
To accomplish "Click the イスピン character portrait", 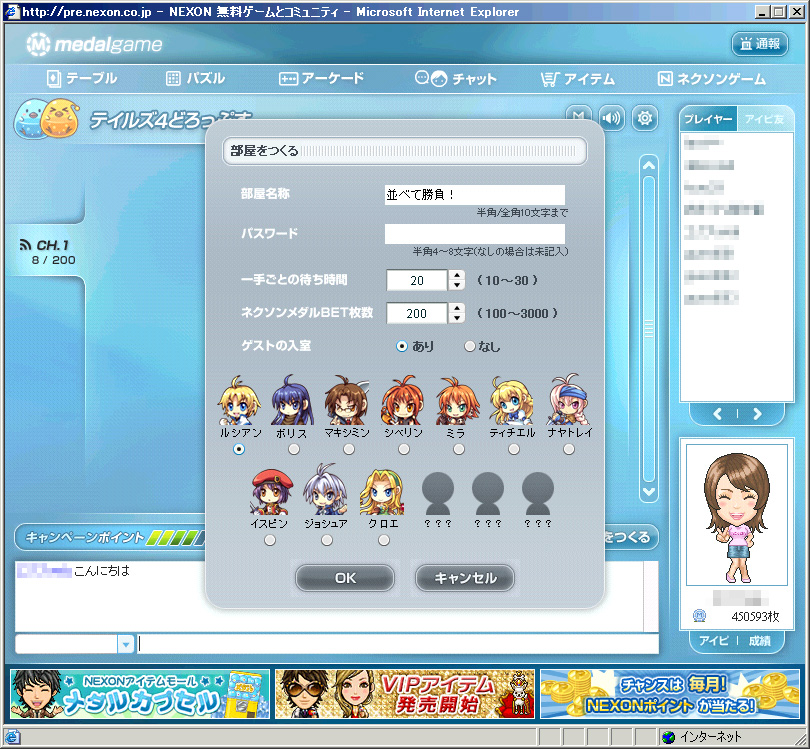I will [271, 491].
